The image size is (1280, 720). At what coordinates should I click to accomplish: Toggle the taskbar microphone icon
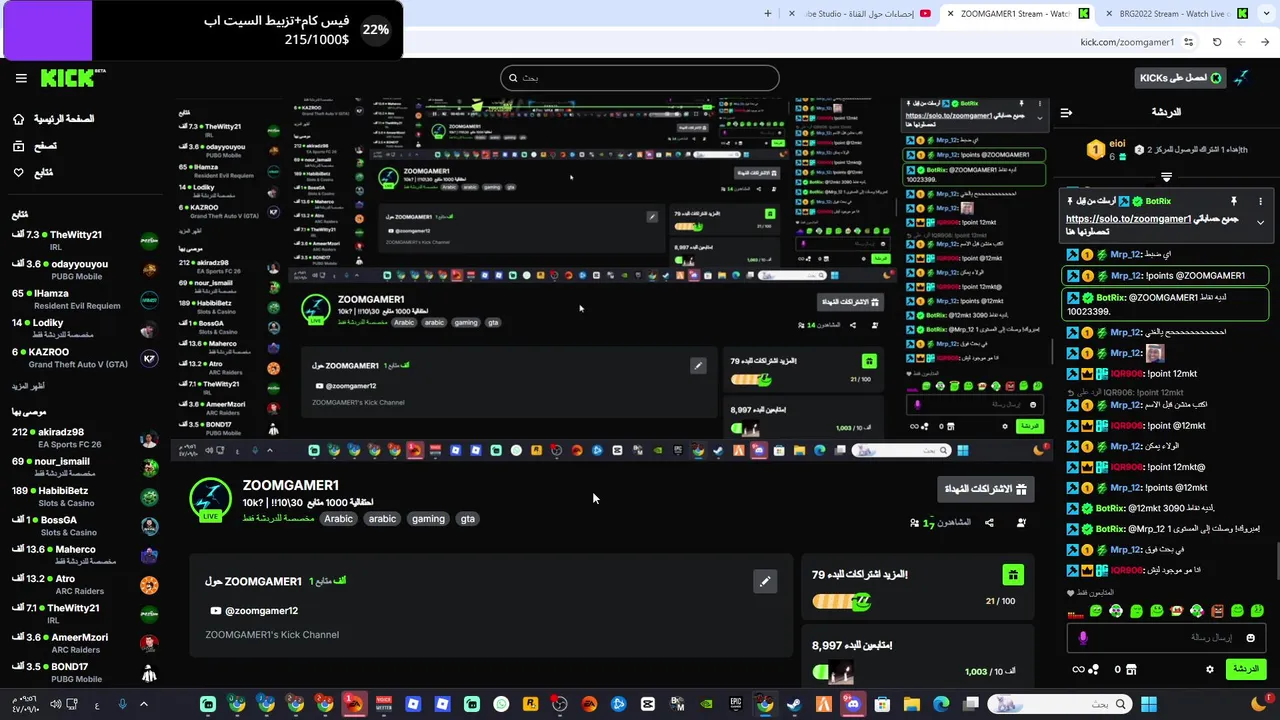122,705
